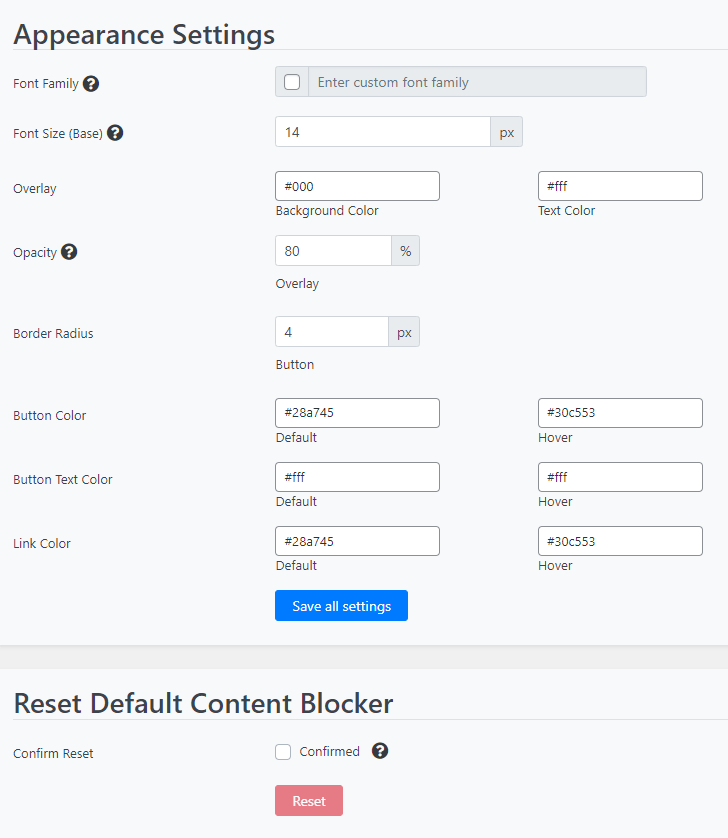Edit the Link Color Default field
Screen dimensions: 728x838
[x=358, y=541]
